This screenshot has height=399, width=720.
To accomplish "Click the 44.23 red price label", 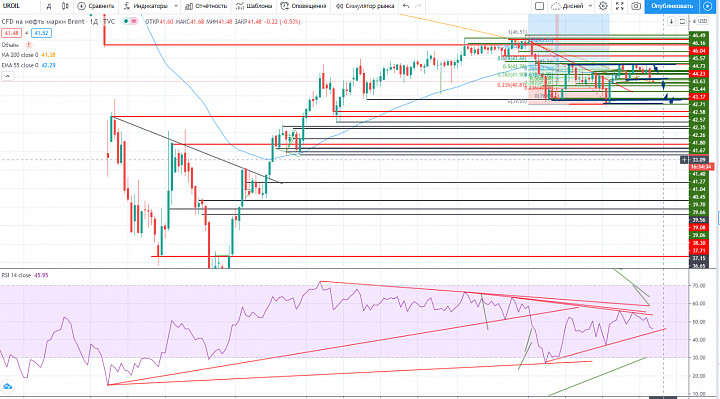I will 699,73.
